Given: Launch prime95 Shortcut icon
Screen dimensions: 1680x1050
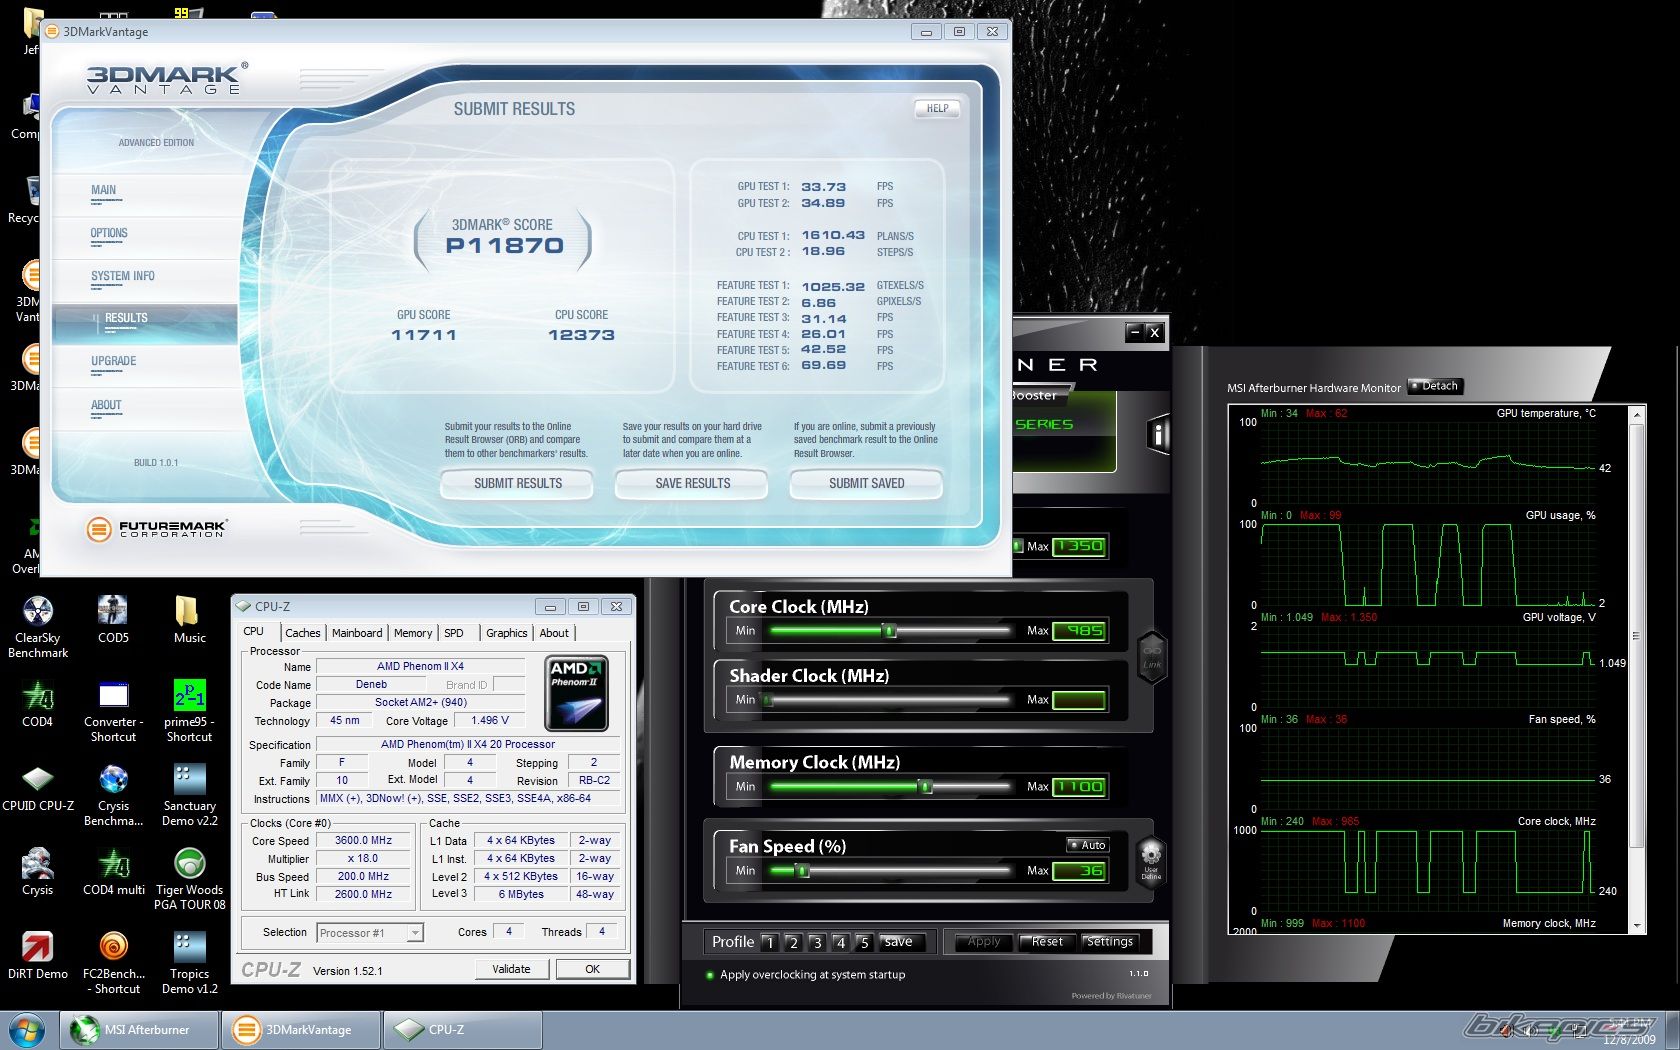Looking at the screenshot, I should tap(189, 711).
